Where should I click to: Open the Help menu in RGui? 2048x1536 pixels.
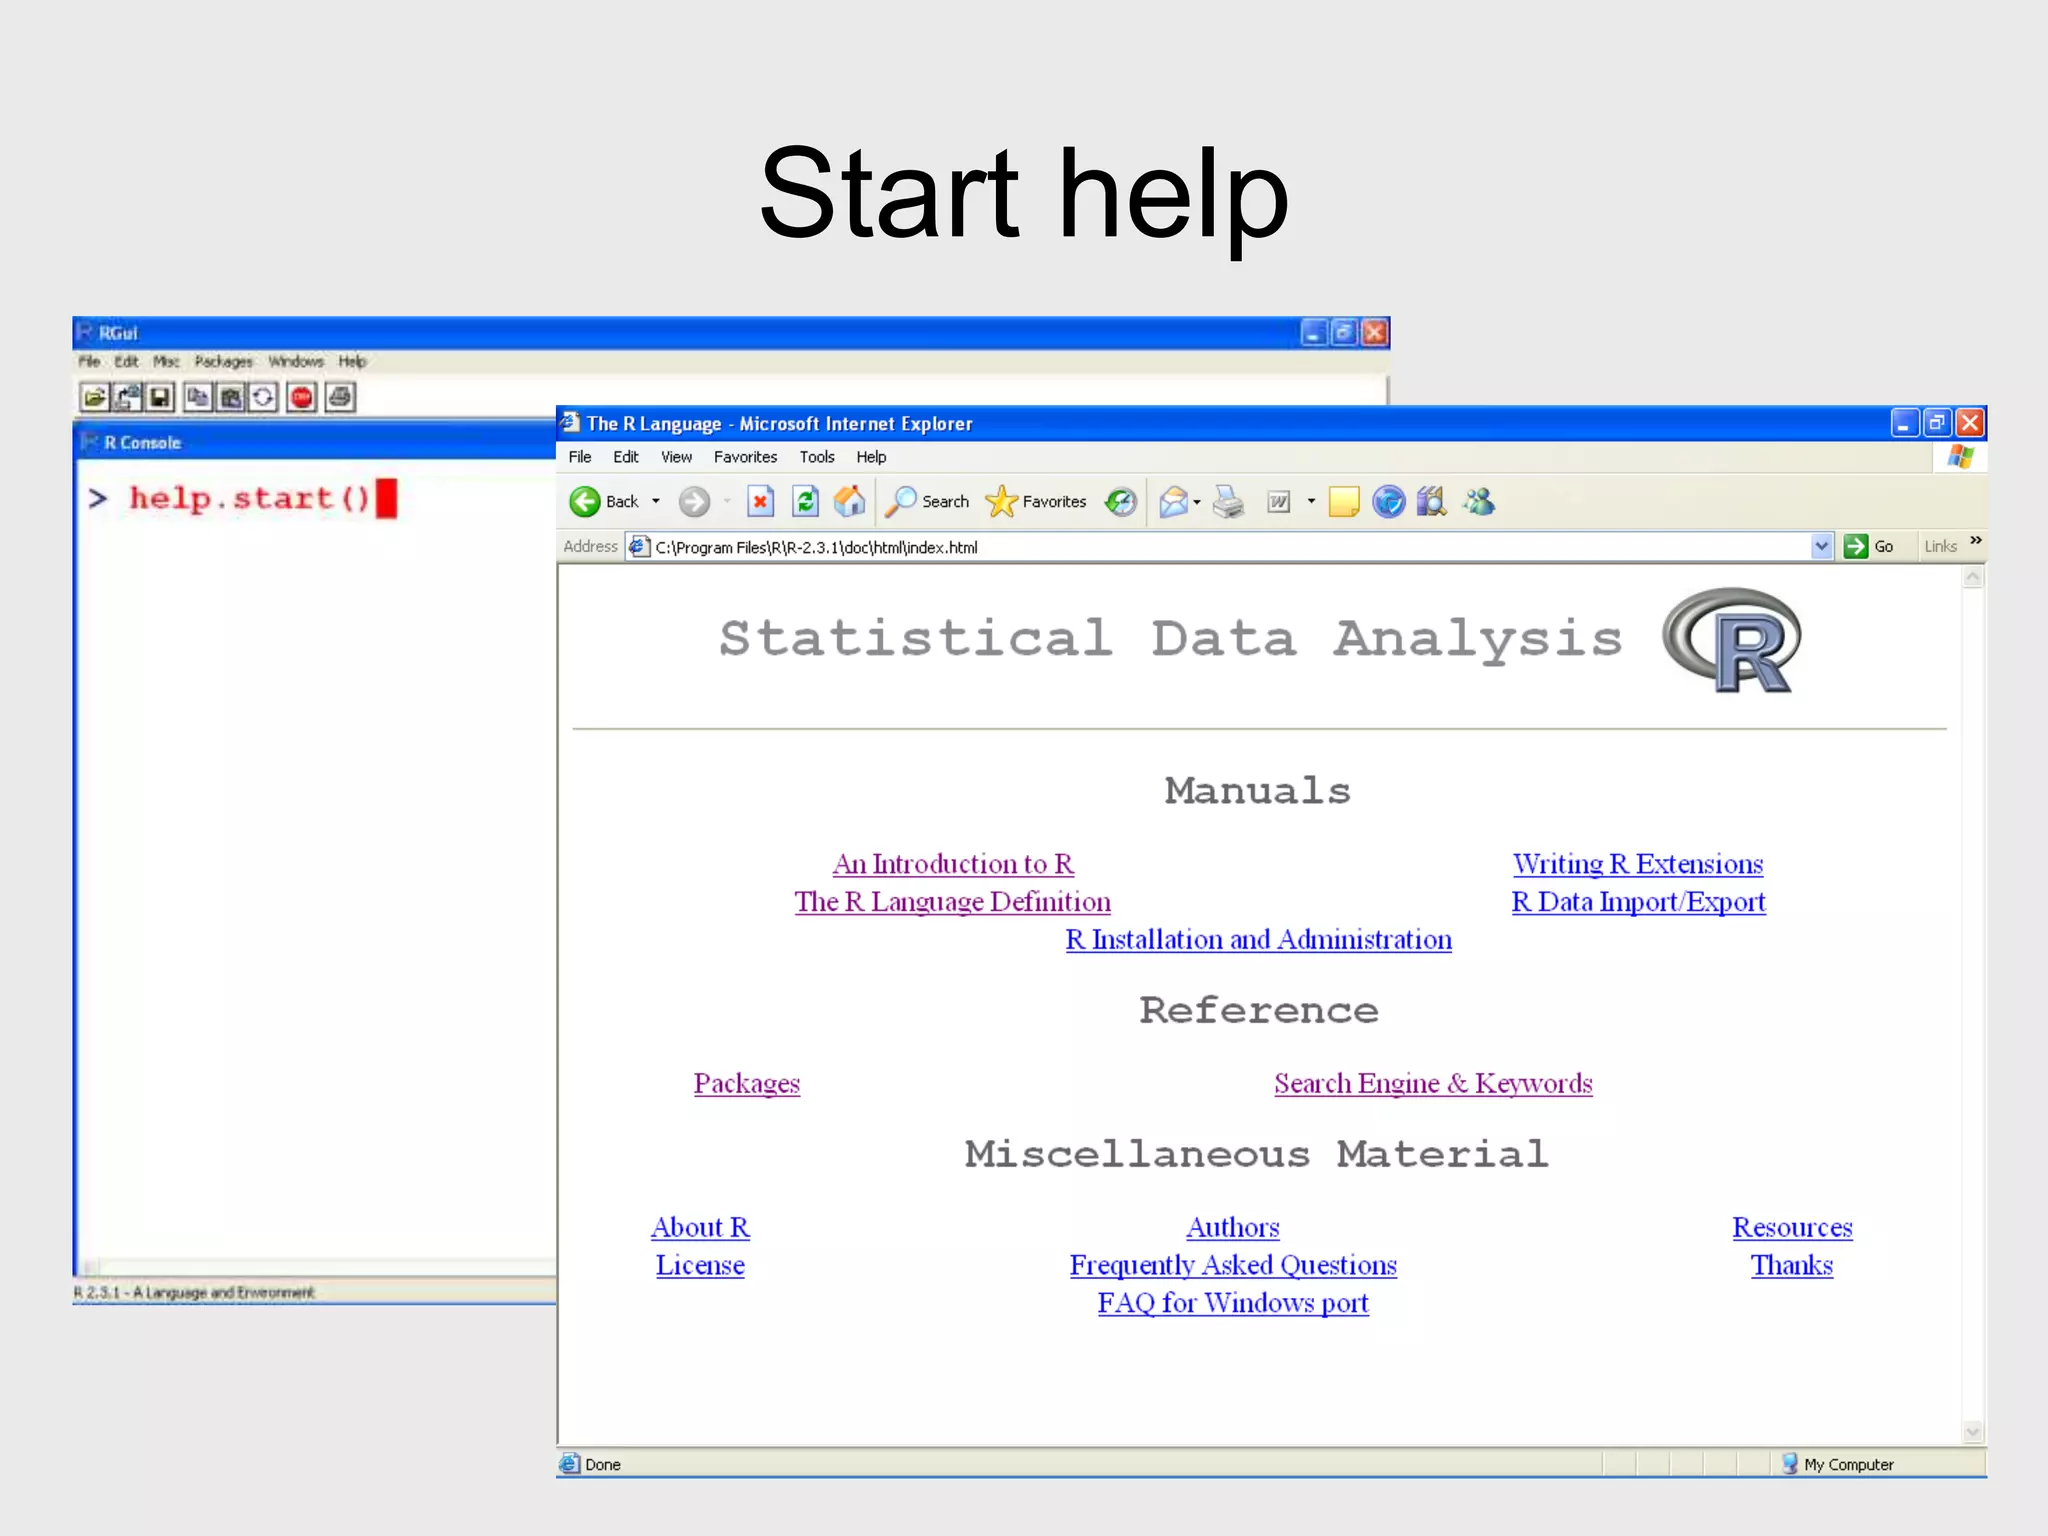352,361
